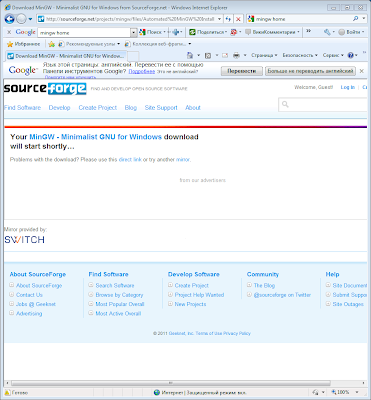The width and height of the screenshot is (371, 400).
Task: Click 'MinGW - Minimalist GNU for Windows' link
Action: (95, 137)
